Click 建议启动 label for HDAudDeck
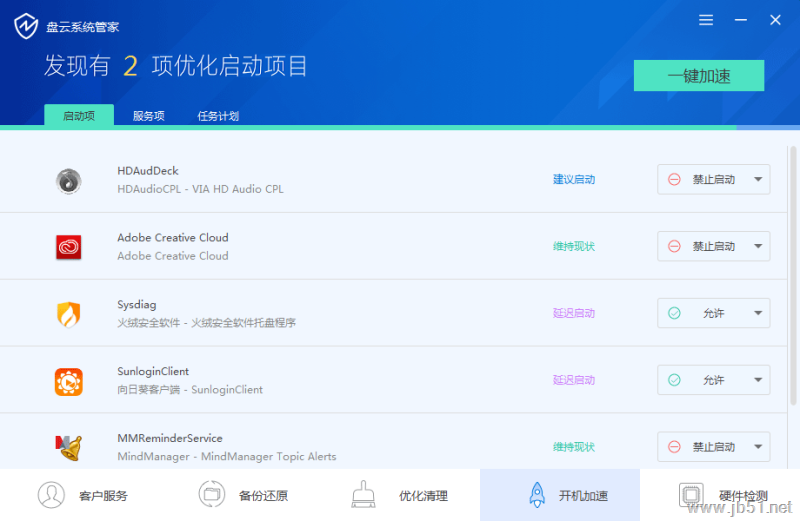This screenshot has width=800, height=521. 574,180
